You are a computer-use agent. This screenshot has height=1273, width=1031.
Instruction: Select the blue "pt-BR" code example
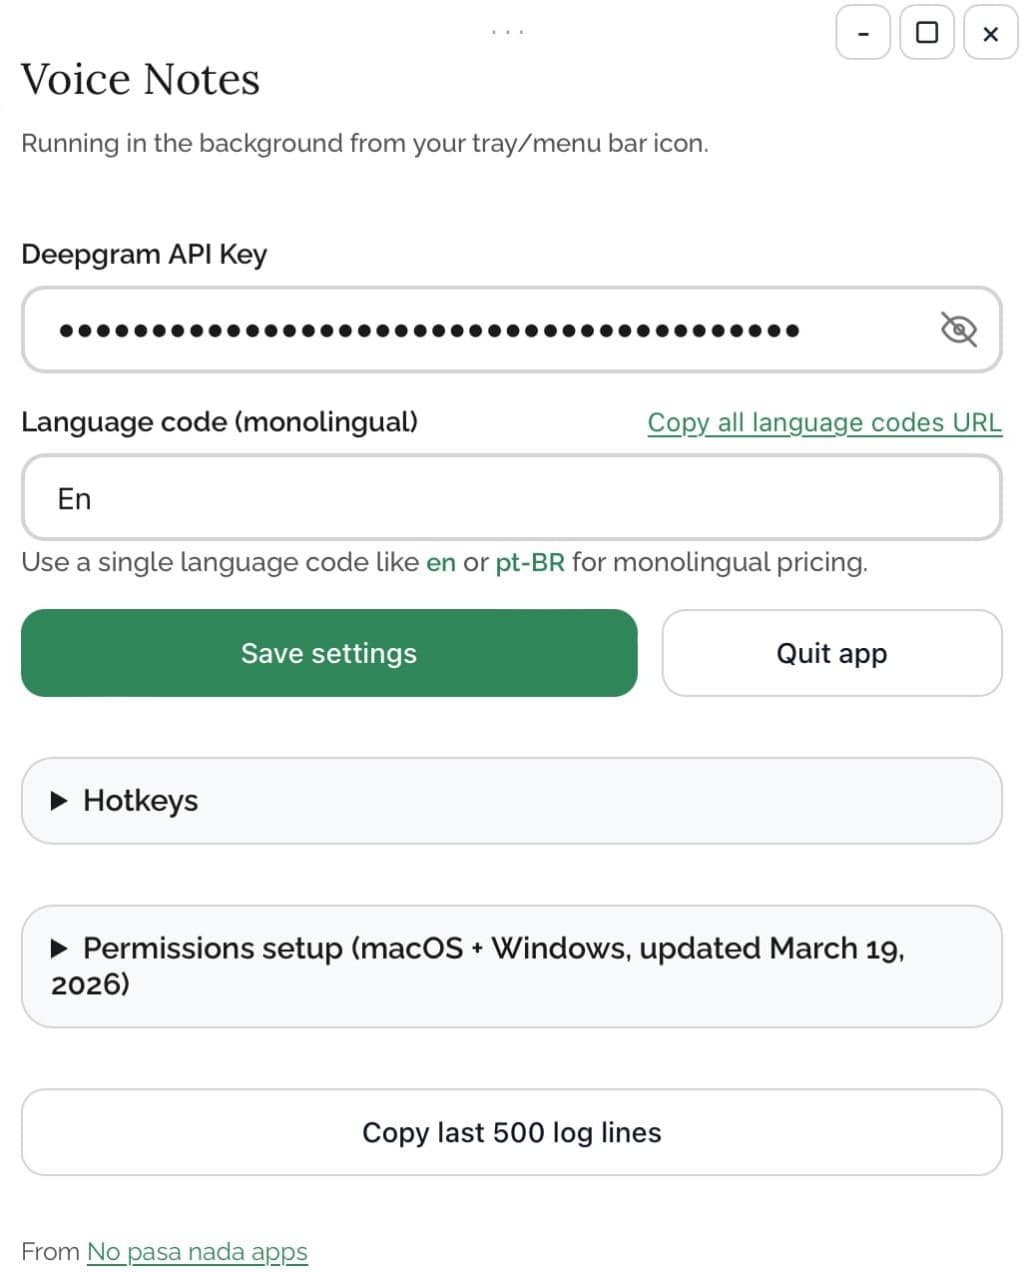coord(529,562)
